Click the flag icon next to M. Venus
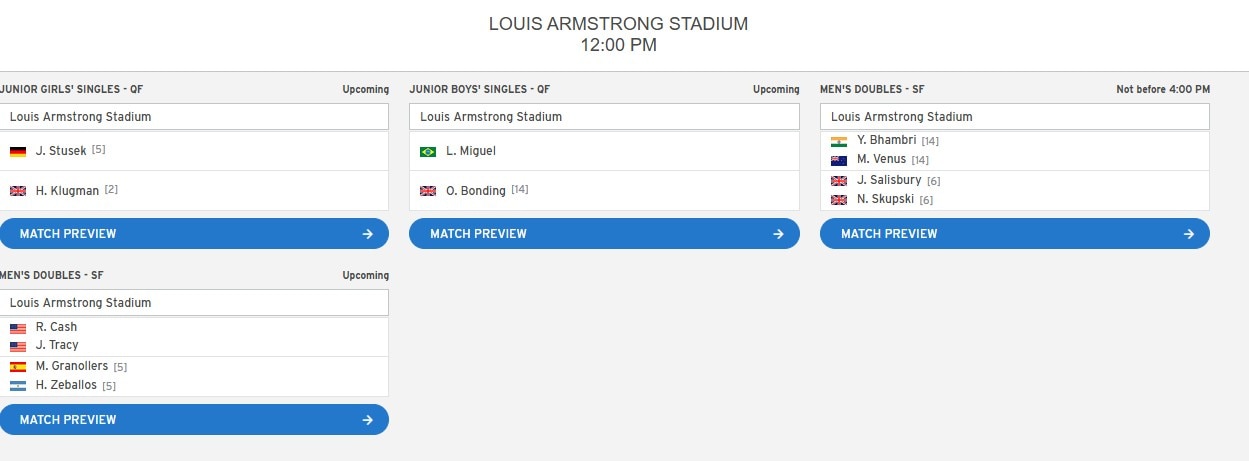 click(x=839, y=160)
